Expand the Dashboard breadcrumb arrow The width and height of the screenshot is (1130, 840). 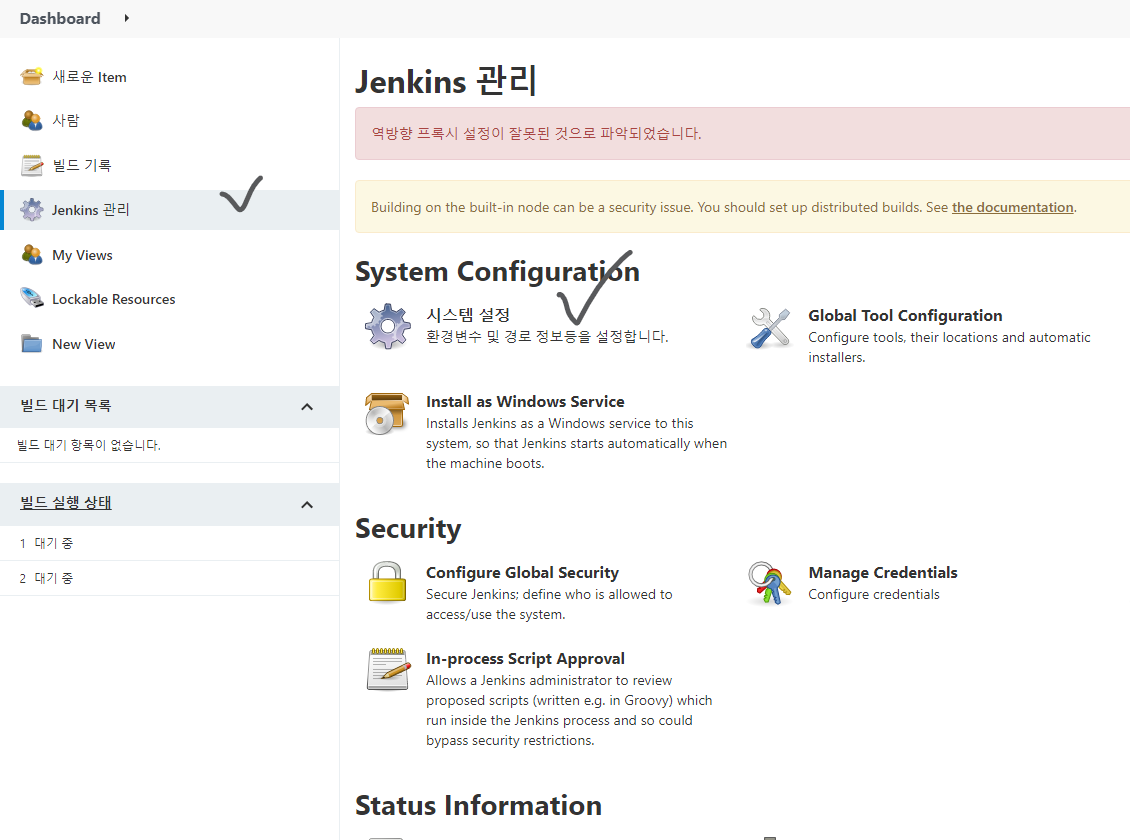[127, 18]
